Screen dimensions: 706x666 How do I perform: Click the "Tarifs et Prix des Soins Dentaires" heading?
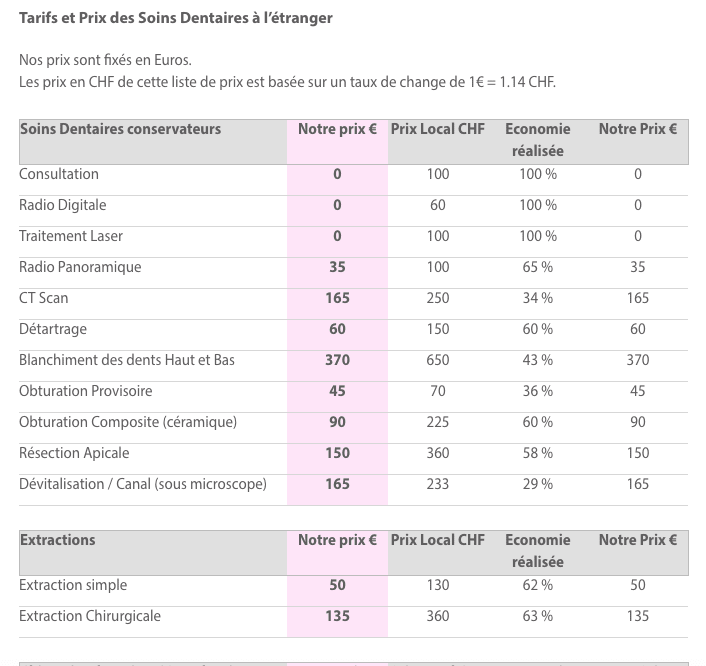pyautogui.click(x=176, y=18)
